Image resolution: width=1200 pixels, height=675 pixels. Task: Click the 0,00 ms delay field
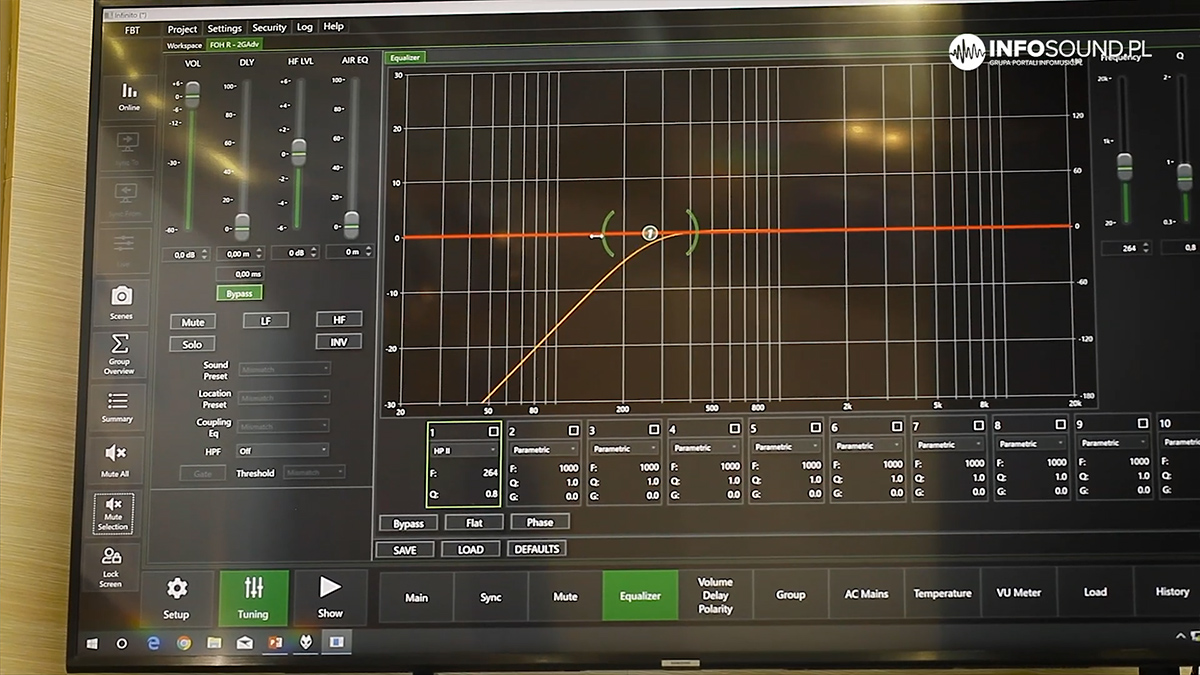(241, 274)
